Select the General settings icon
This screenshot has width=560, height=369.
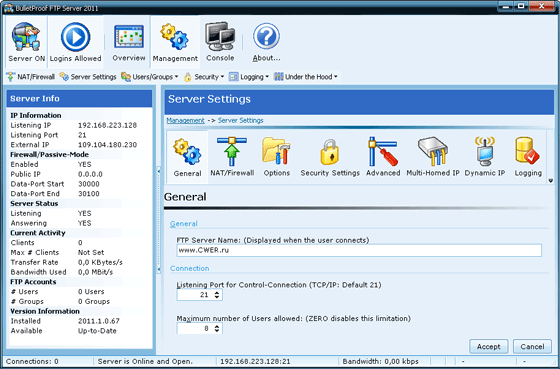tap(188, 158)
